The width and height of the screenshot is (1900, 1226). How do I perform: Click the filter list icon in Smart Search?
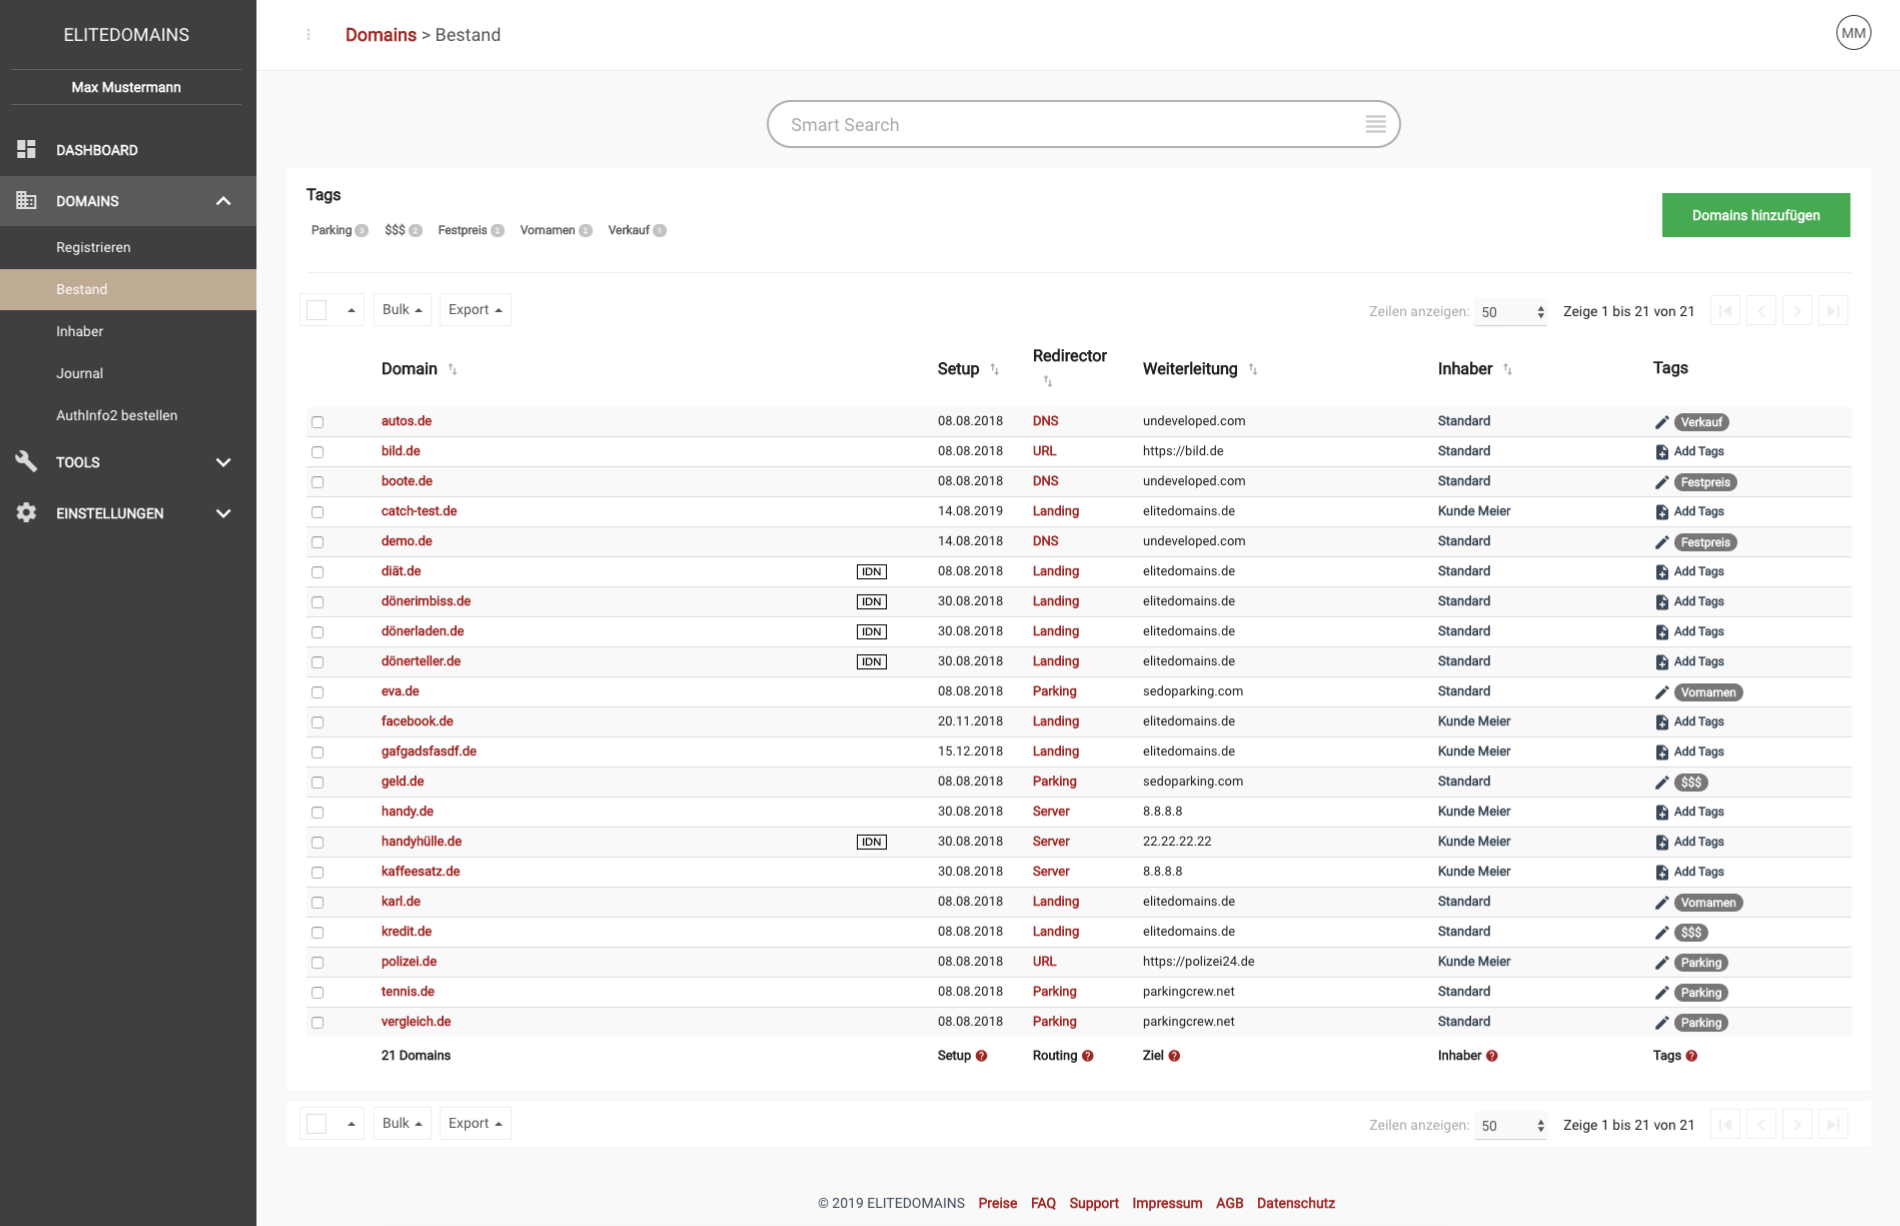coord(1375,124)
